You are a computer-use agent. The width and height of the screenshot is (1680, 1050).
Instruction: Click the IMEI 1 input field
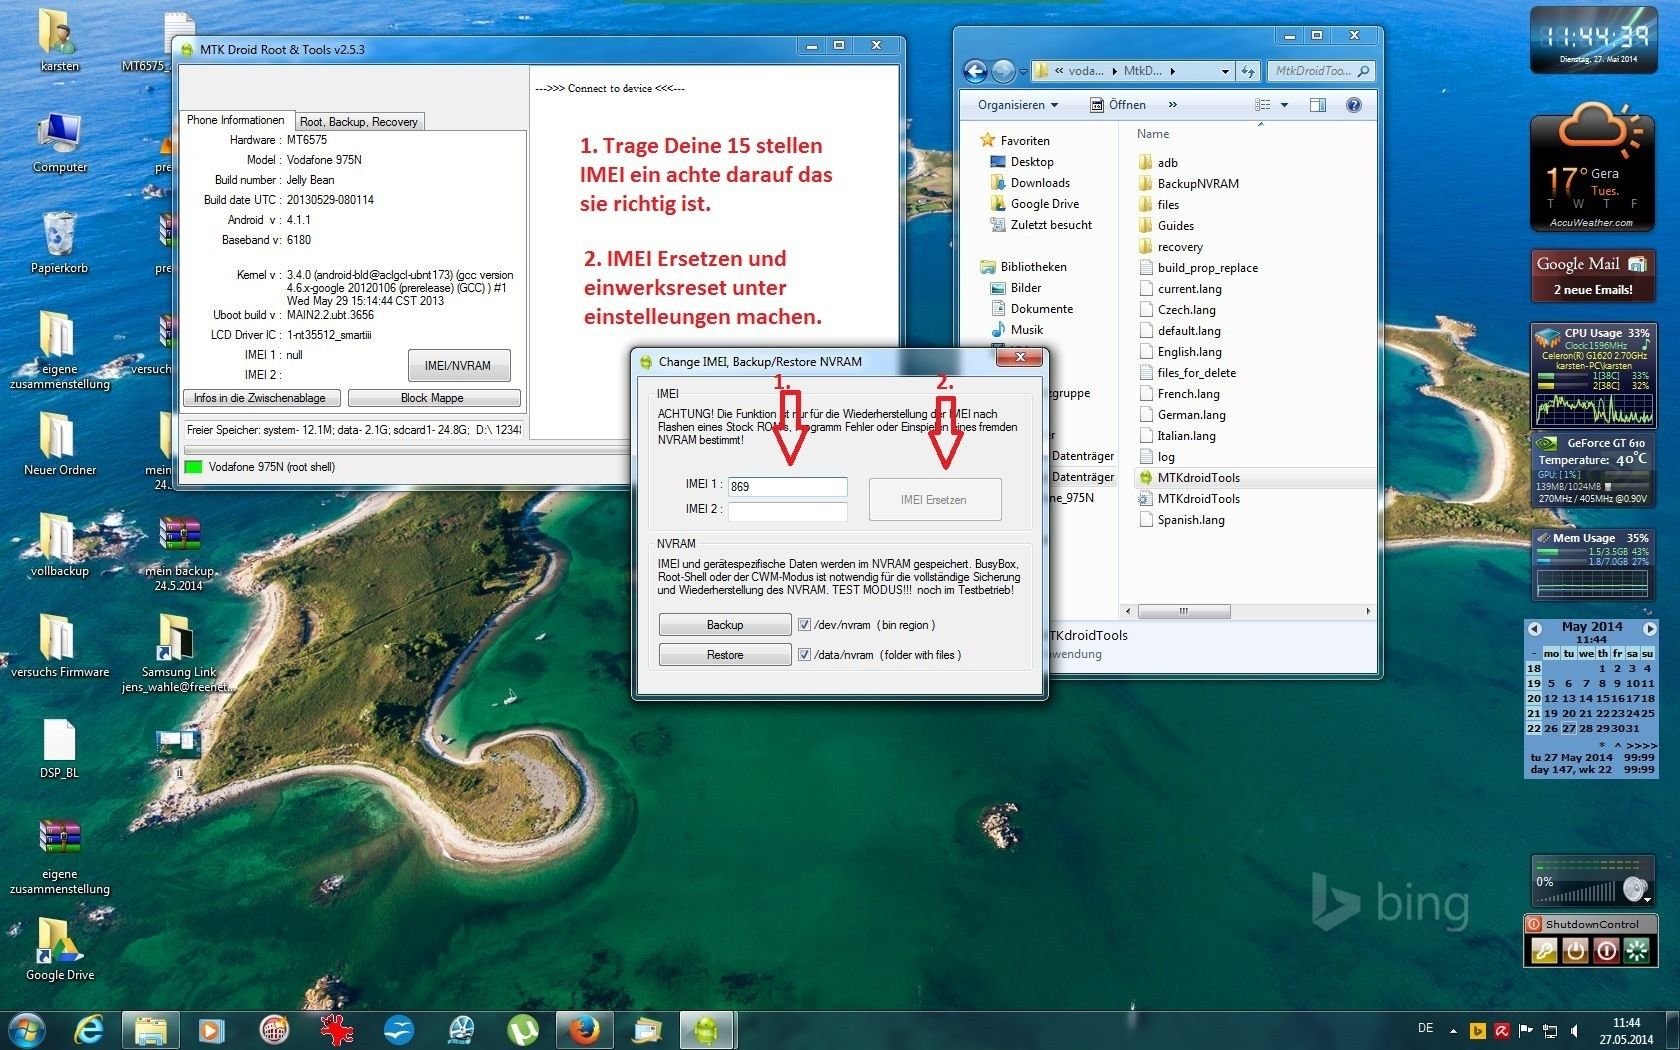click(787, 487)
